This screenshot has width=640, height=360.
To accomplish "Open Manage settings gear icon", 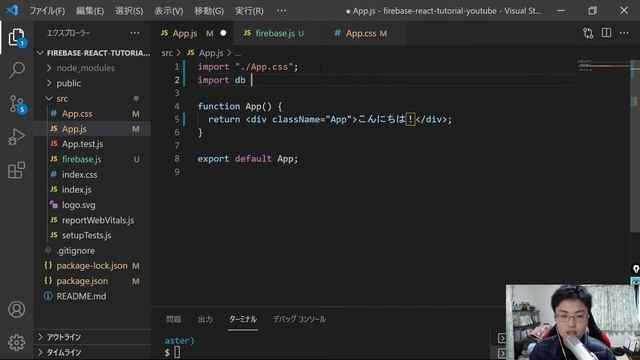I will tap(17, 342).
